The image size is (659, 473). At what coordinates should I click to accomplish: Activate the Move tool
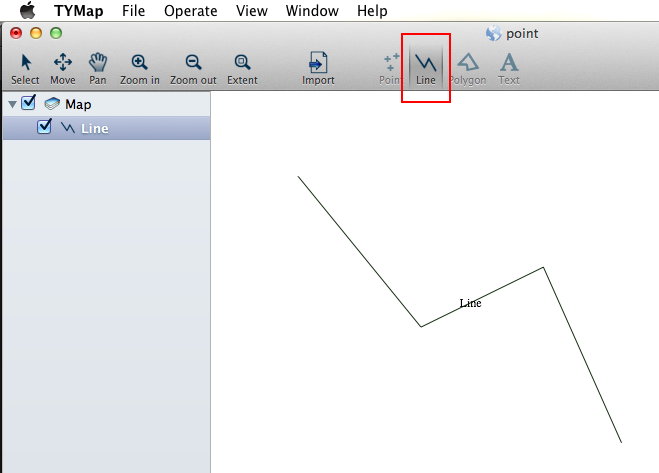click(63, 69)
